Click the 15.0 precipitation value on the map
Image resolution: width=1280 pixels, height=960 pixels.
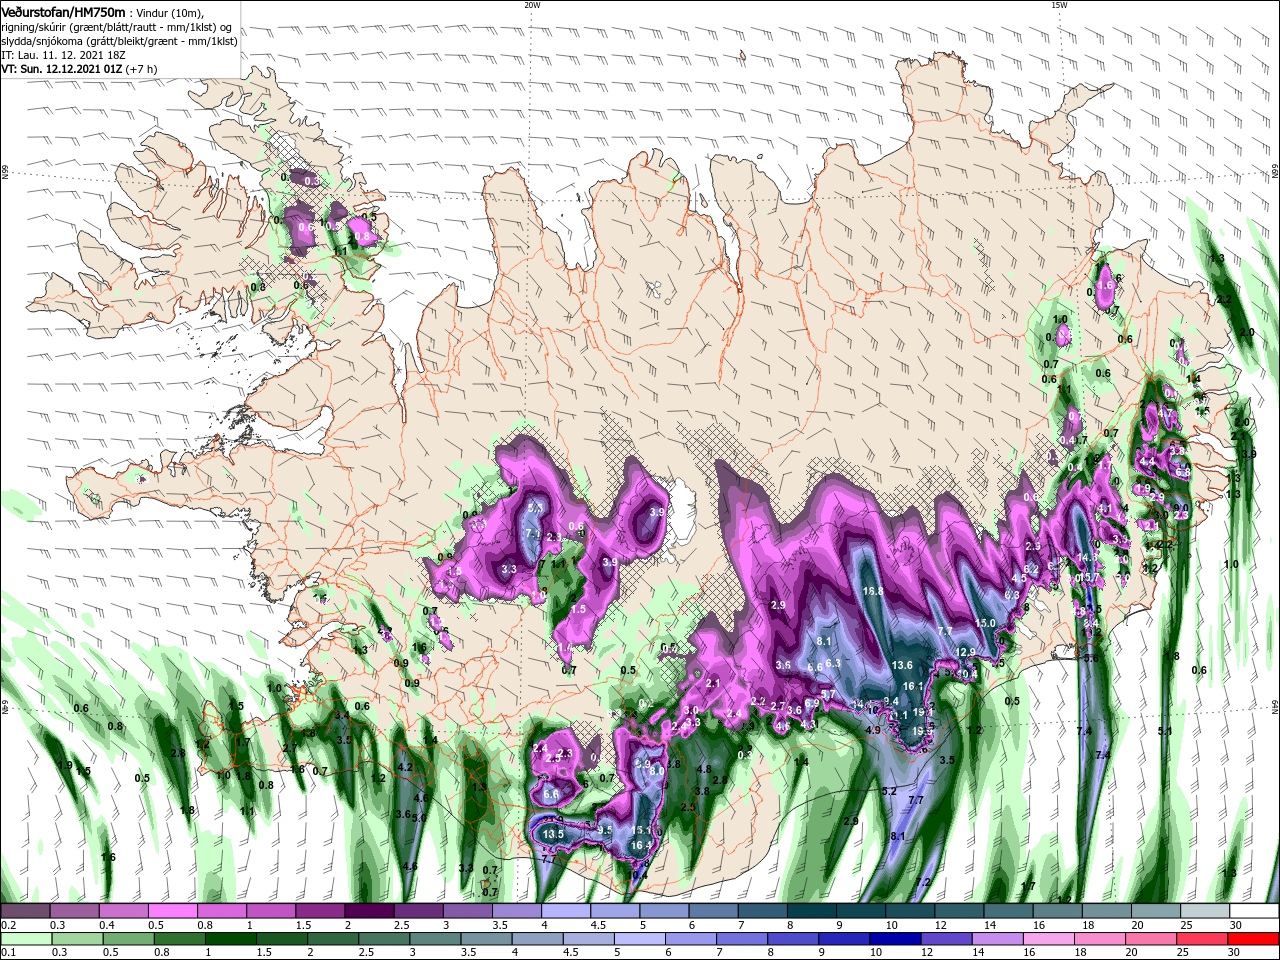point(985,623)
